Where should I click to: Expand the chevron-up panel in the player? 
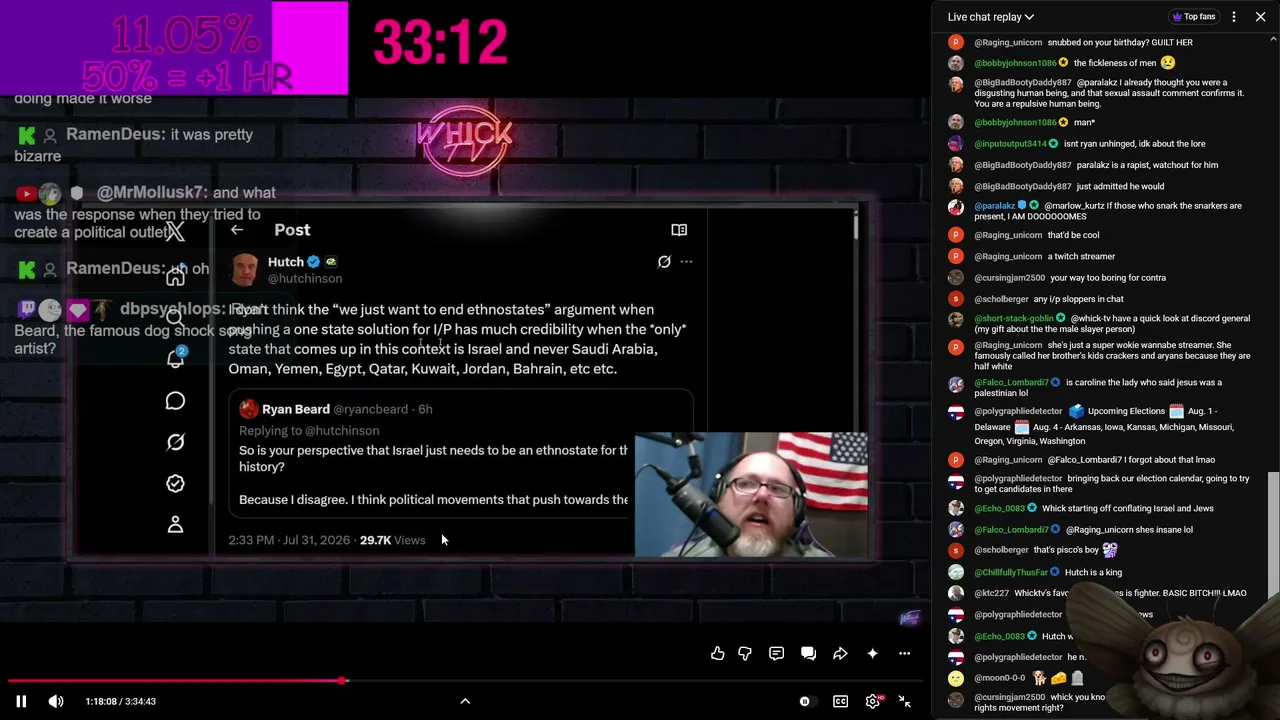click(x=465, y=701)
